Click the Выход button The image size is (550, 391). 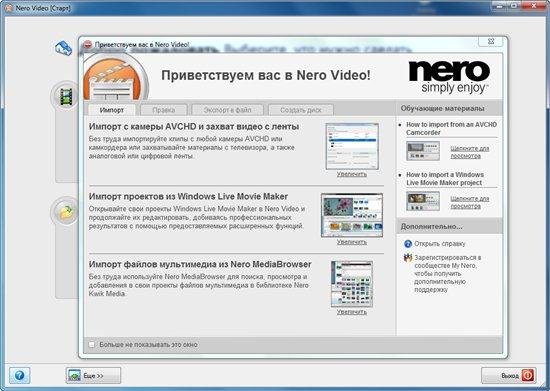click(x=509, y=376)
